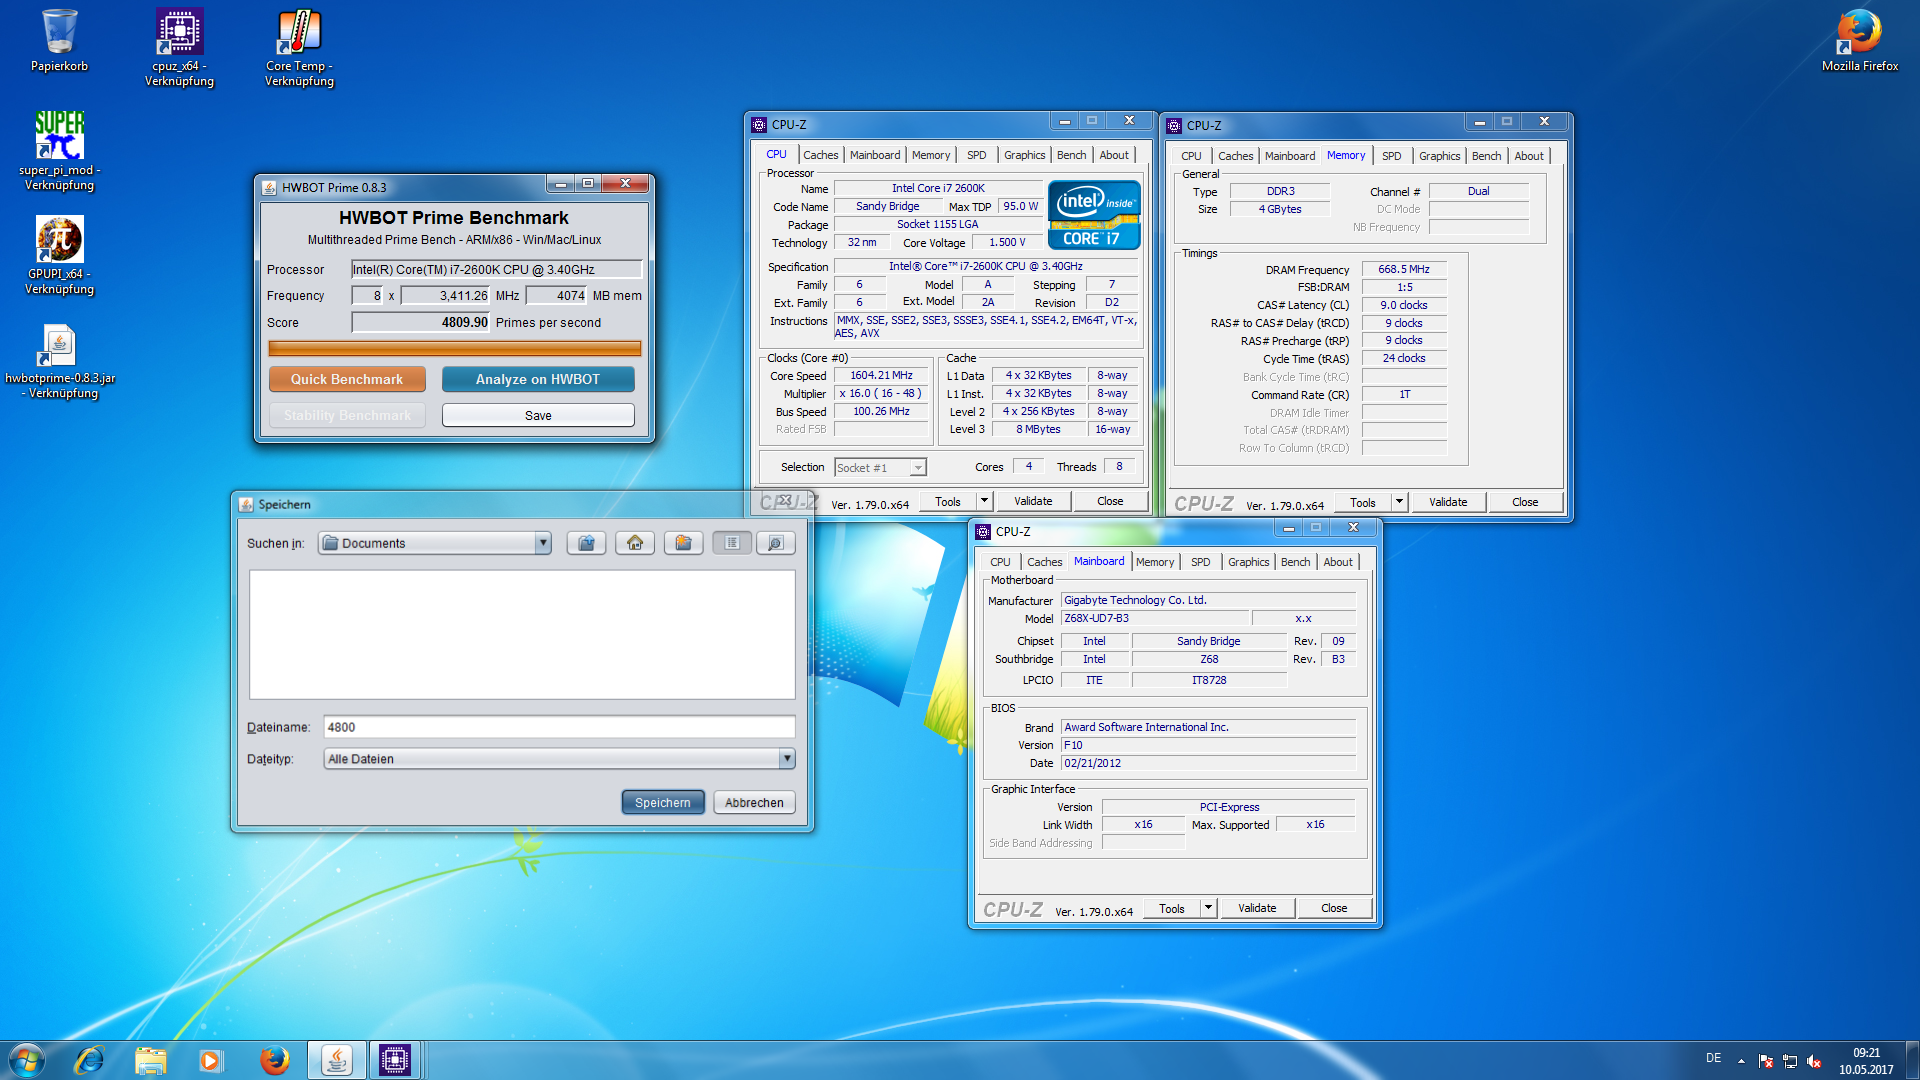The height and width of the screenshot is (1080, 1920).
Task: Click the orange benchmark progress bar
Action: point(455,349)
